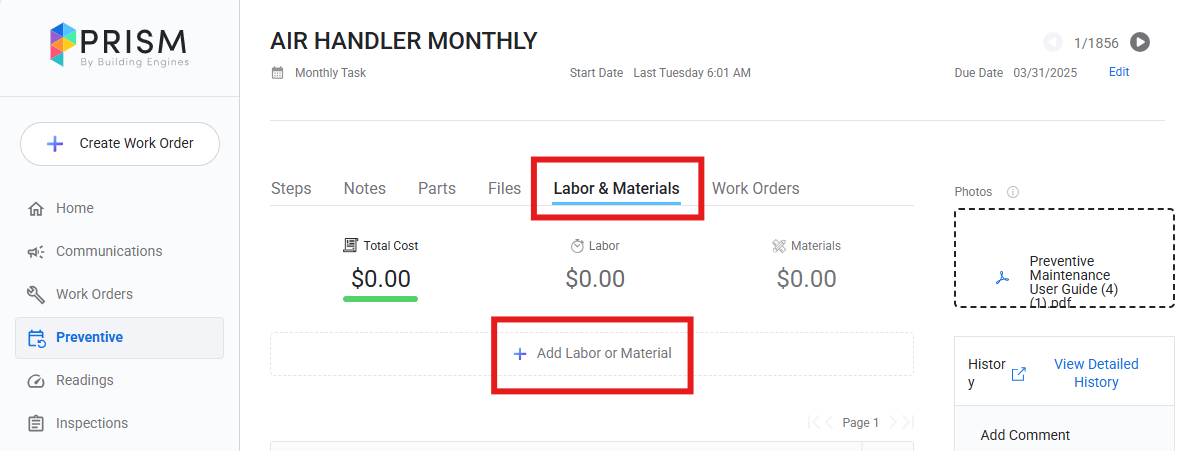This screenshot has height=451, width=1186.
Task: Go to next task arrow
Action: 1140,42
